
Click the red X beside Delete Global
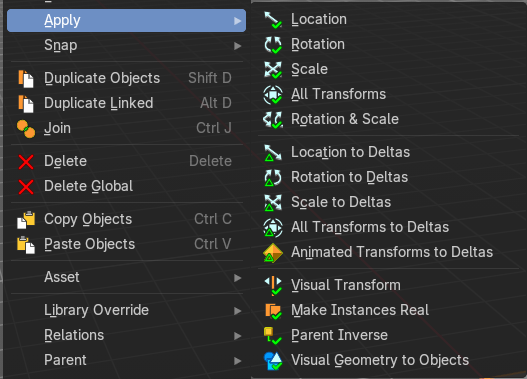coord(26,187)
